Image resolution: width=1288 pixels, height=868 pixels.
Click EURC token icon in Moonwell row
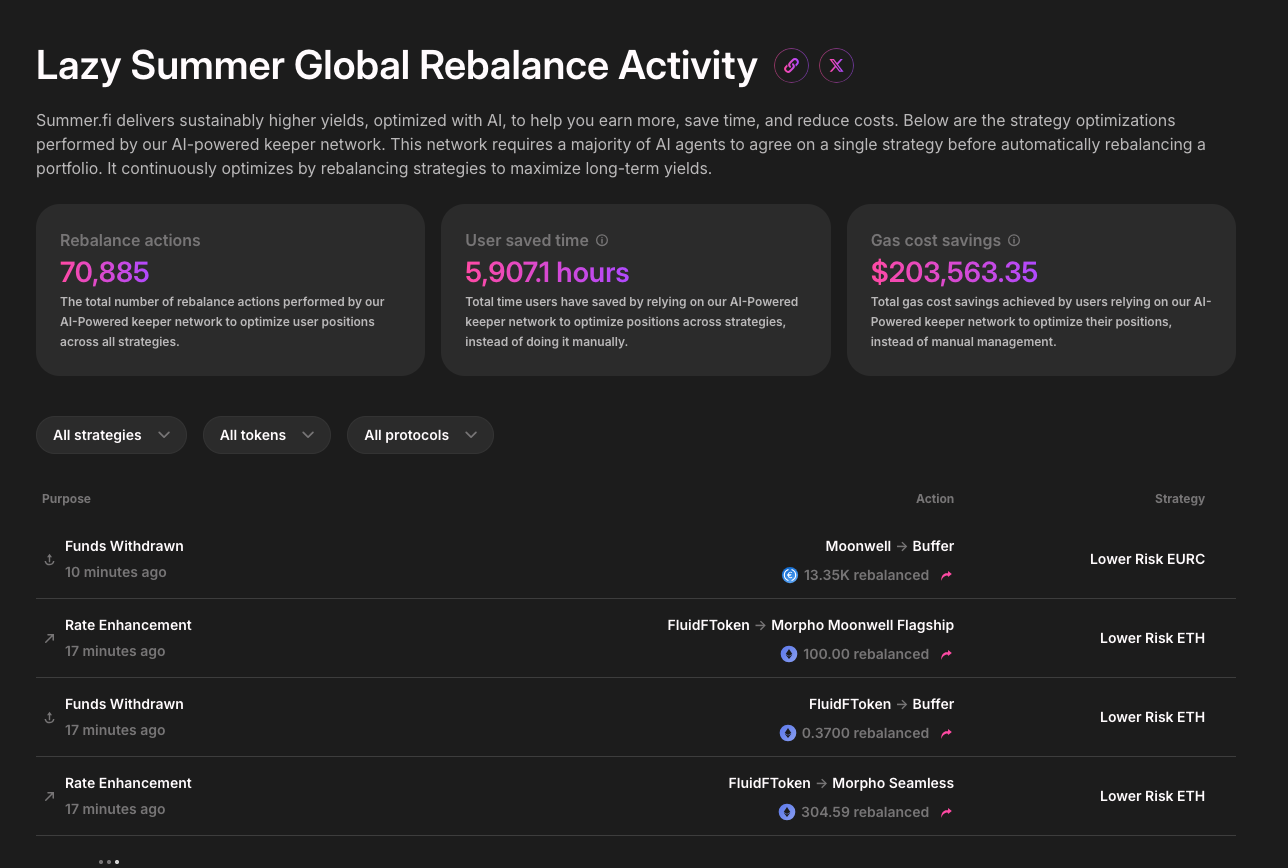(789, 575)
